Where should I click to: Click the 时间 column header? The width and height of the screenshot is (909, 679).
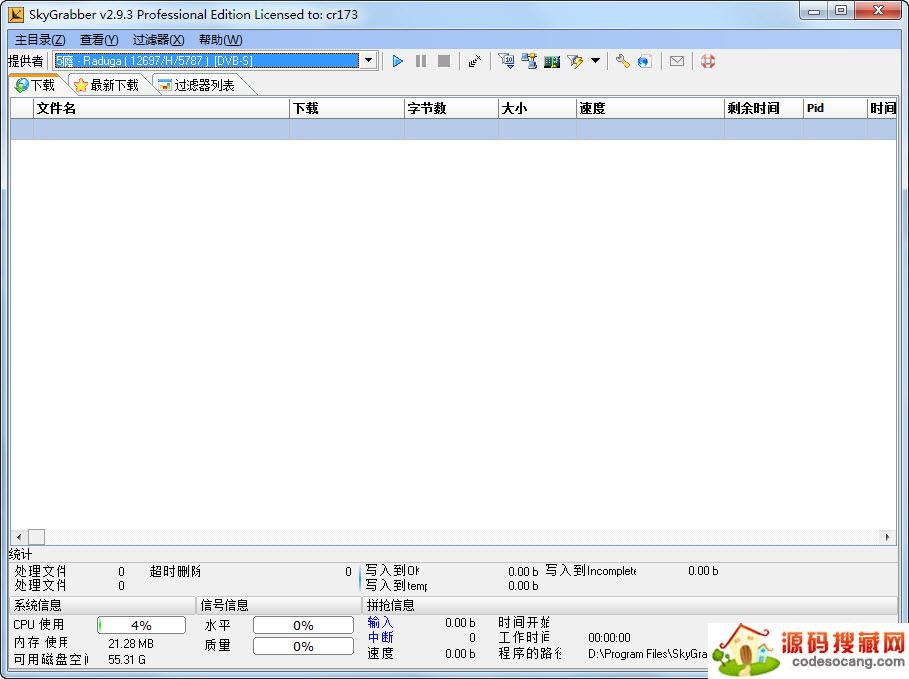click(882, 108)
